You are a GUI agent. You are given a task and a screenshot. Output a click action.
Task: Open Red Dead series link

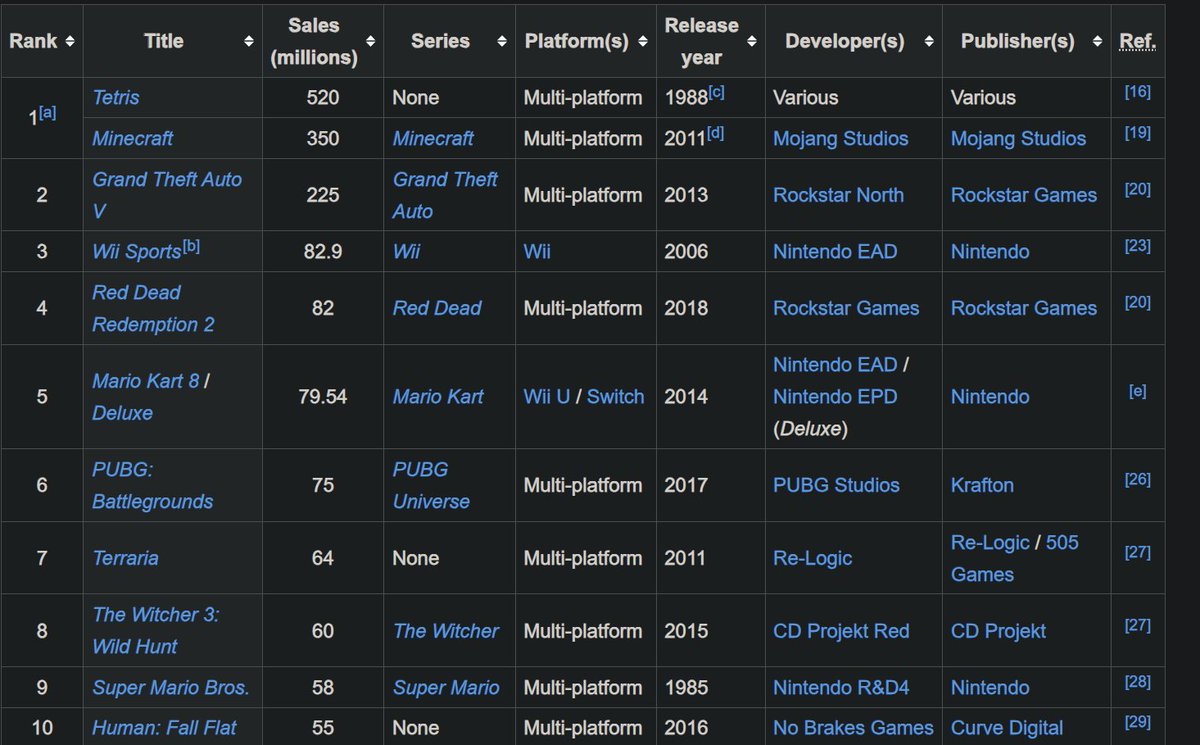click(437, 308)
